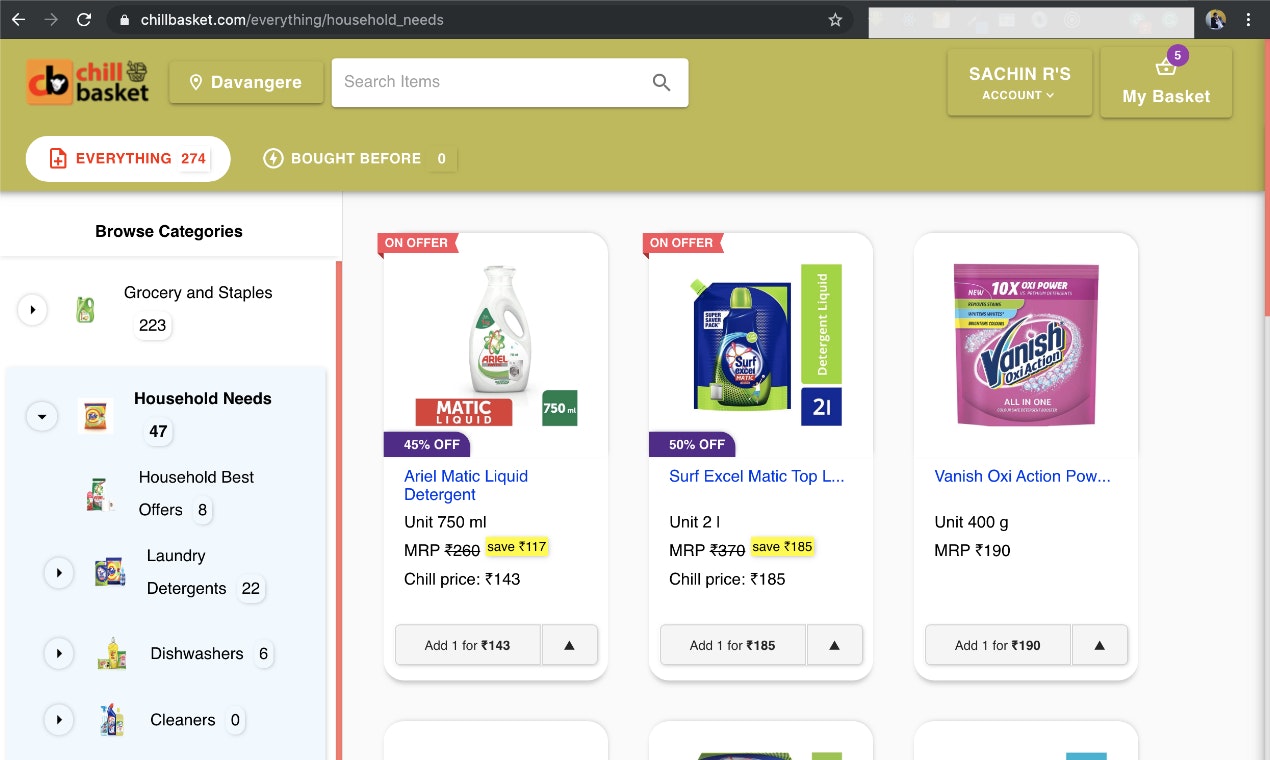Switch to the EVERYTHING tab
This screenshot has height=760, width=1270.
click(x=128, y=158)
